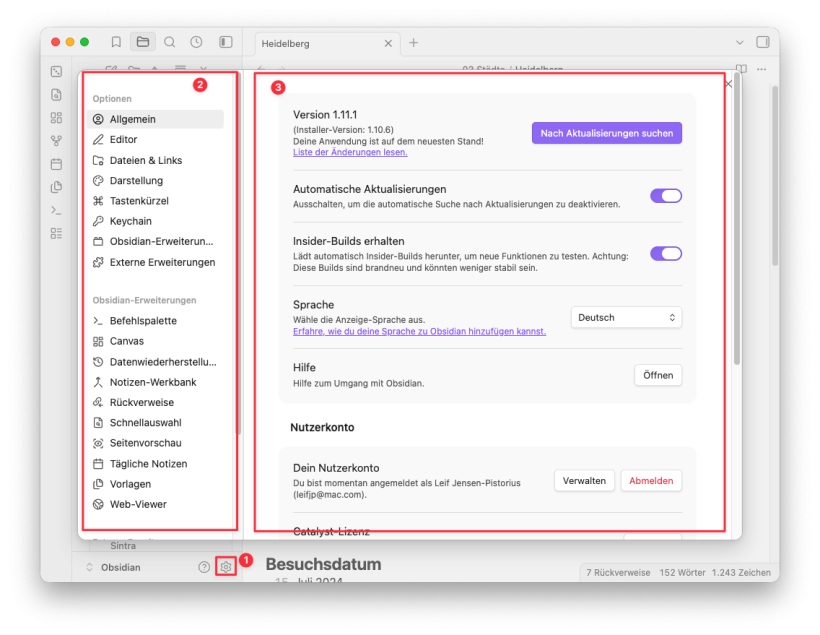Open the Sprache dropdown showing Deutsch
Image resolution: width=820 pixels, height=635 pixels.
click(626, 317)
